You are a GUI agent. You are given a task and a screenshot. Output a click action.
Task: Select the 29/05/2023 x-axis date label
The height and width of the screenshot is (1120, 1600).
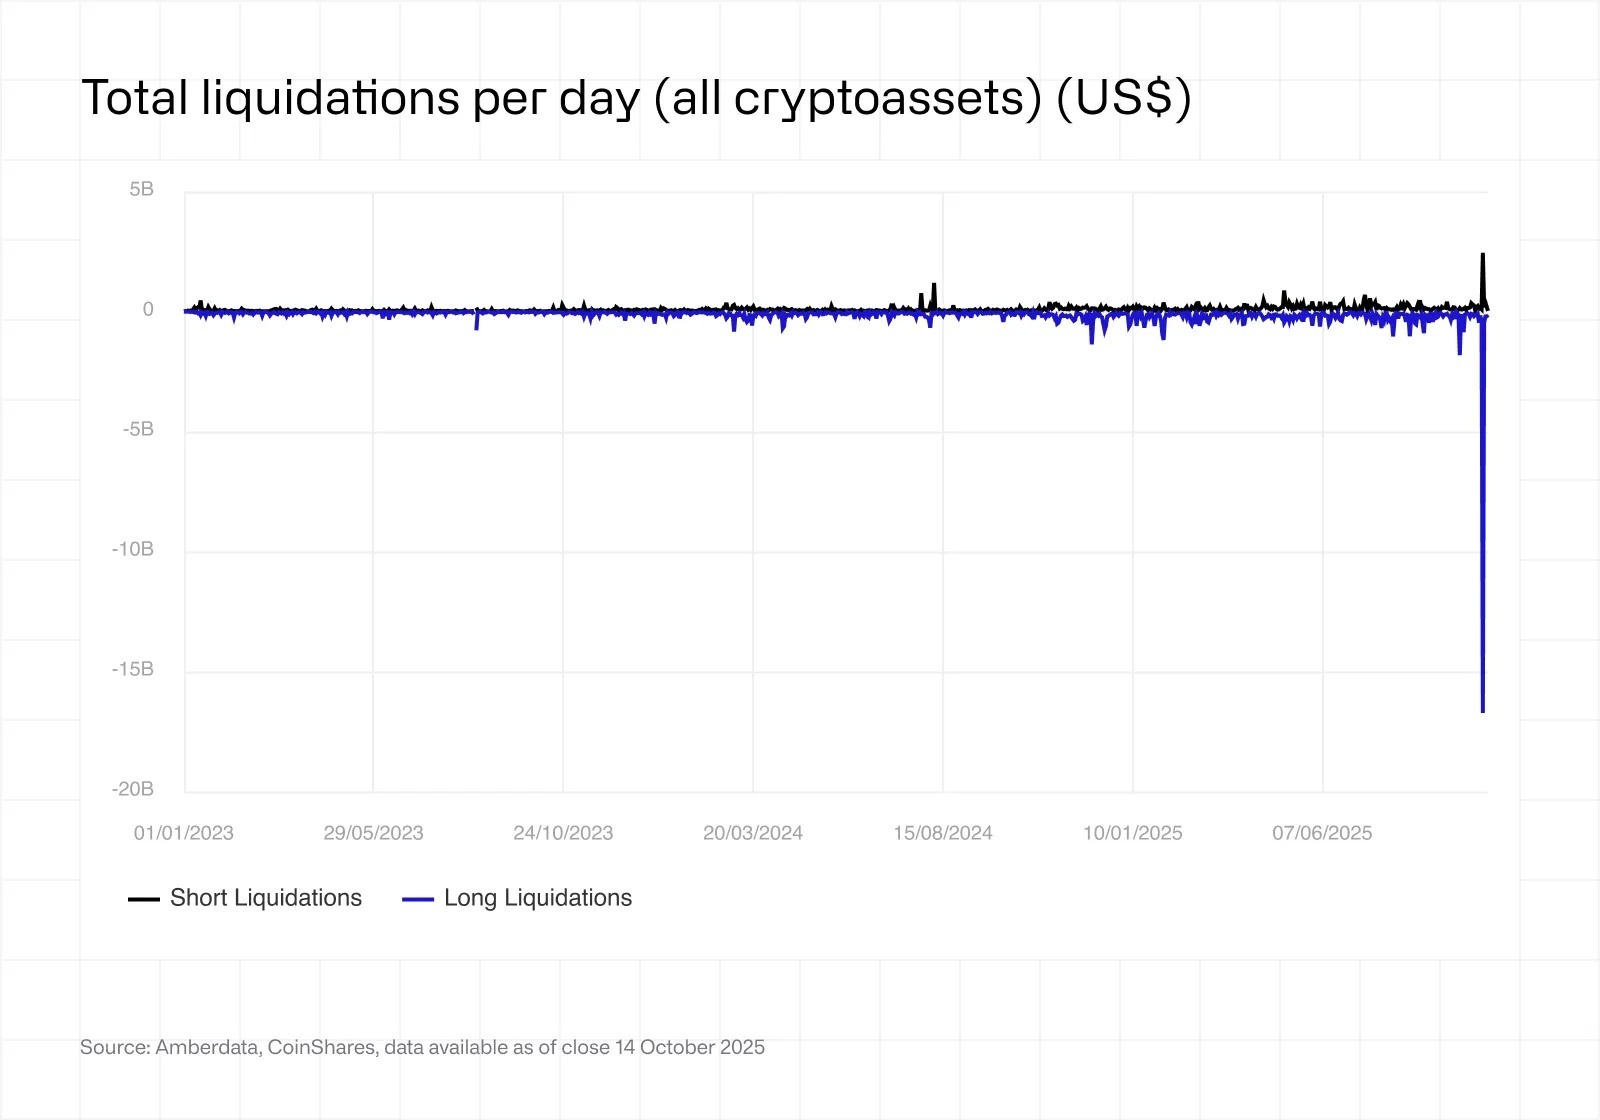tap(373, 833)
